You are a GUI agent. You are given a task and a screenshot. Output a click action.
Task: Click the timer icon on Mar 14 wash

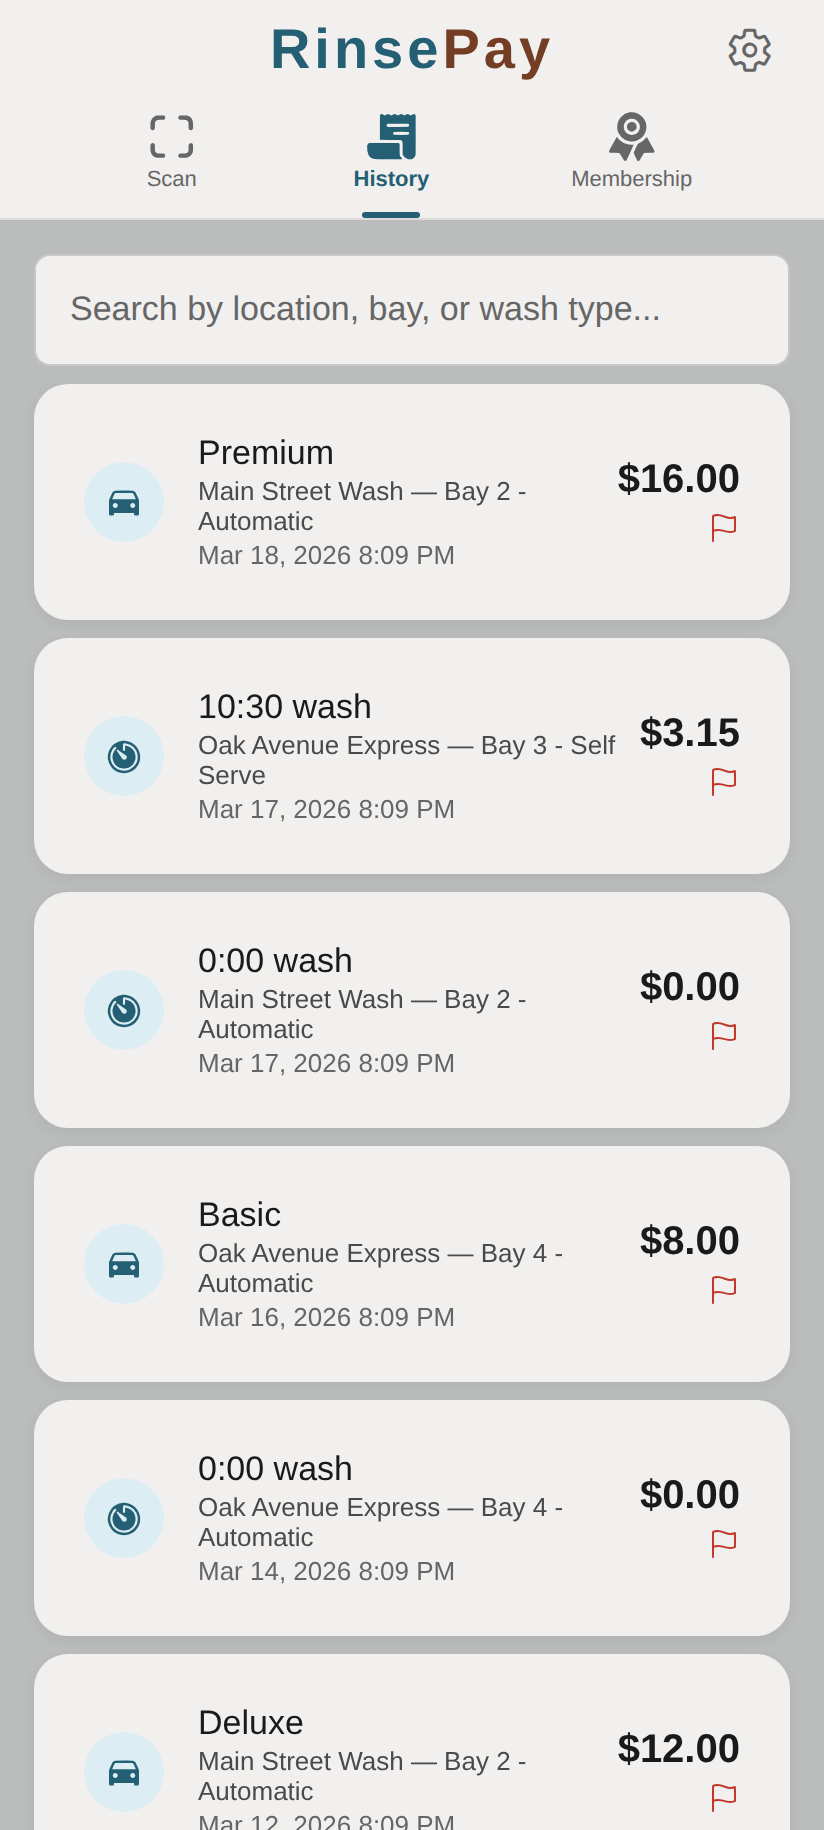(124, 1518)
